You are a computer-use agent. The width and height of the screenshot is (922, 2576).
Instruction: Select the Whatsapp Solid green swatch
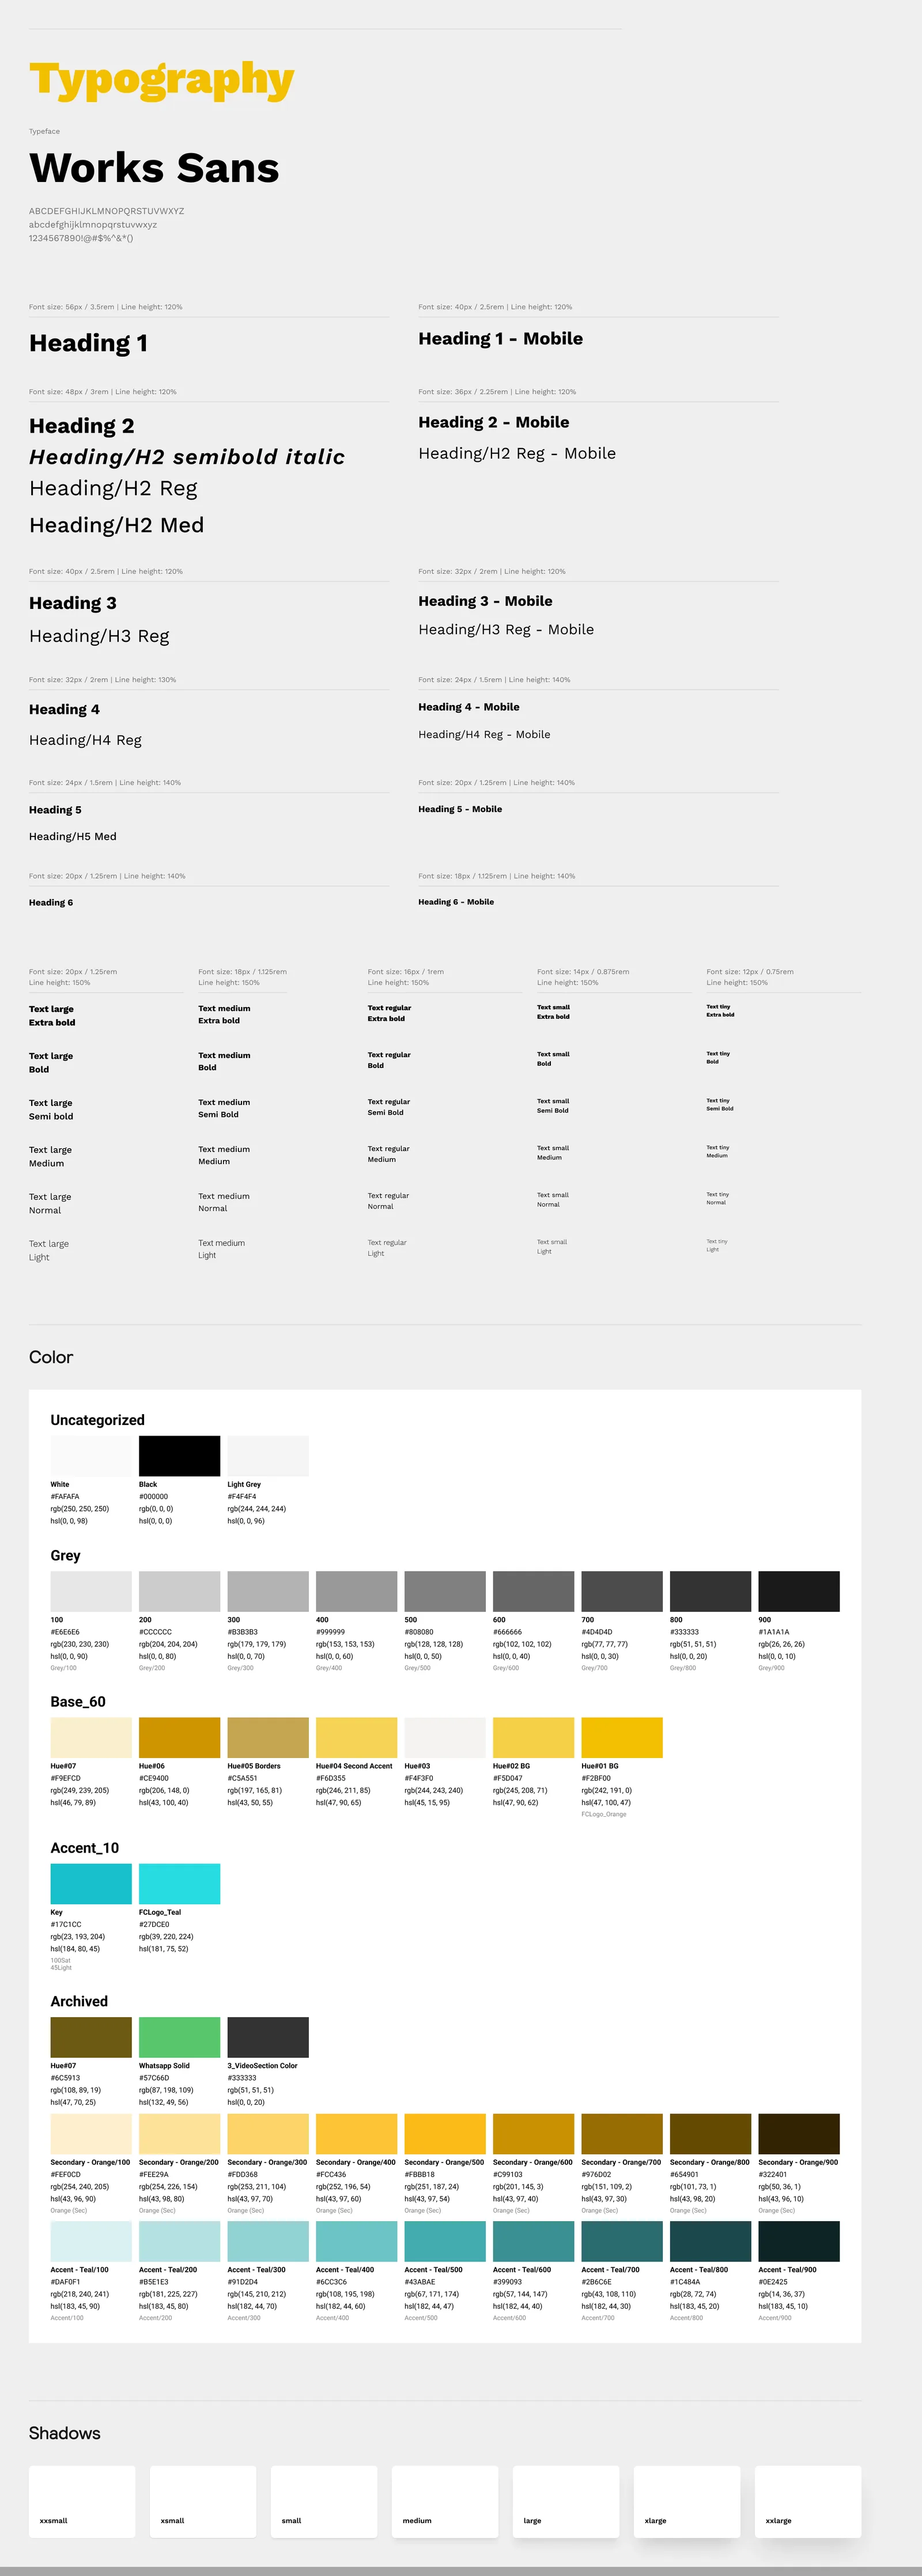(179, 2037)
